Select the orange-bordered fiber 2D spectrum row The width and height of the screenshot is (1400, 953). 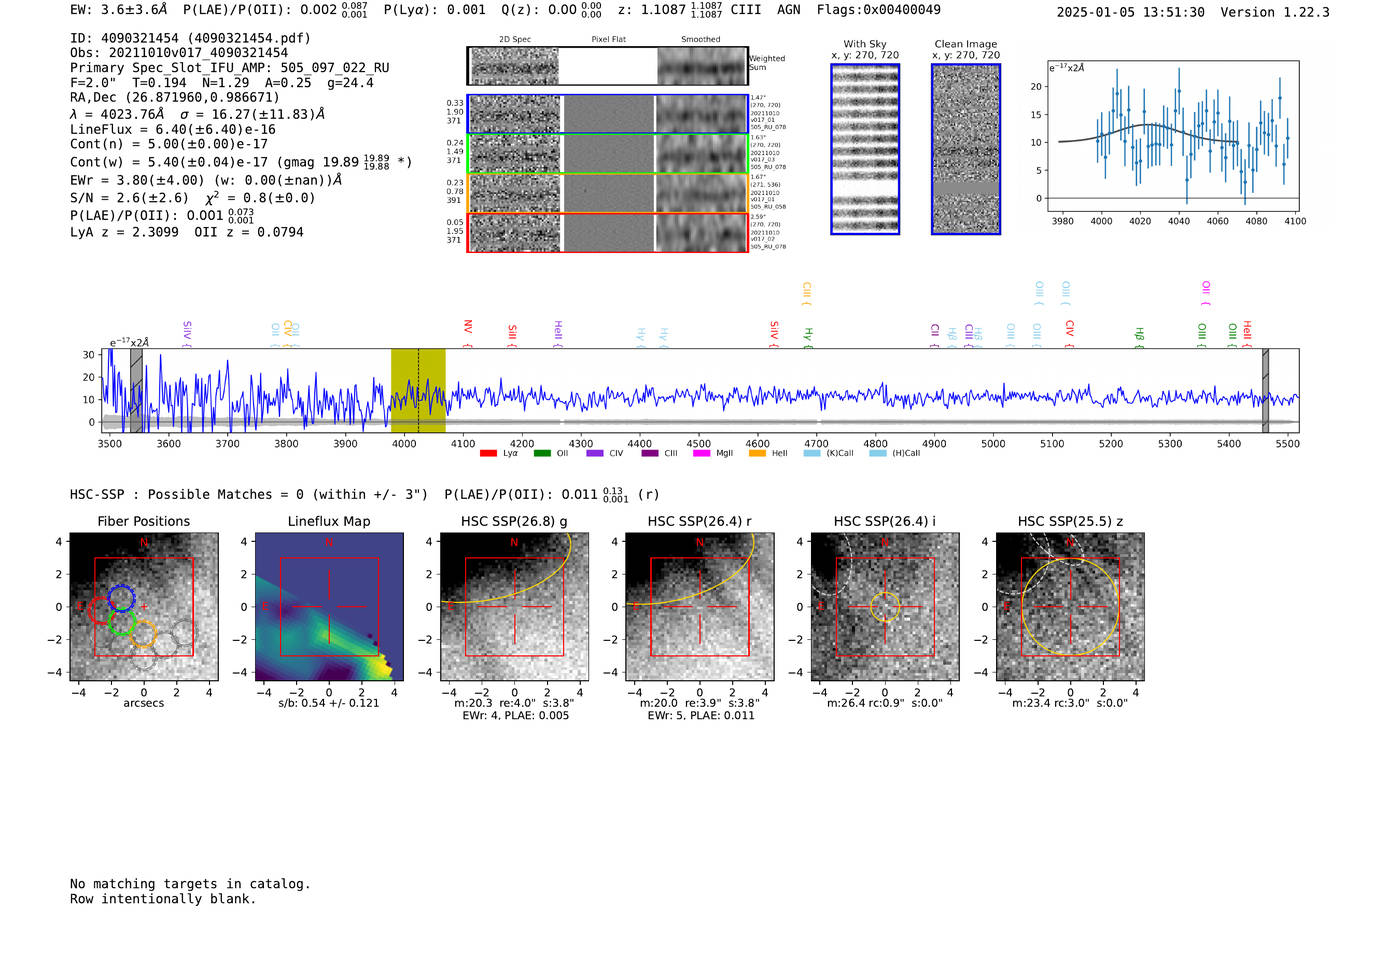pos(608,193)
